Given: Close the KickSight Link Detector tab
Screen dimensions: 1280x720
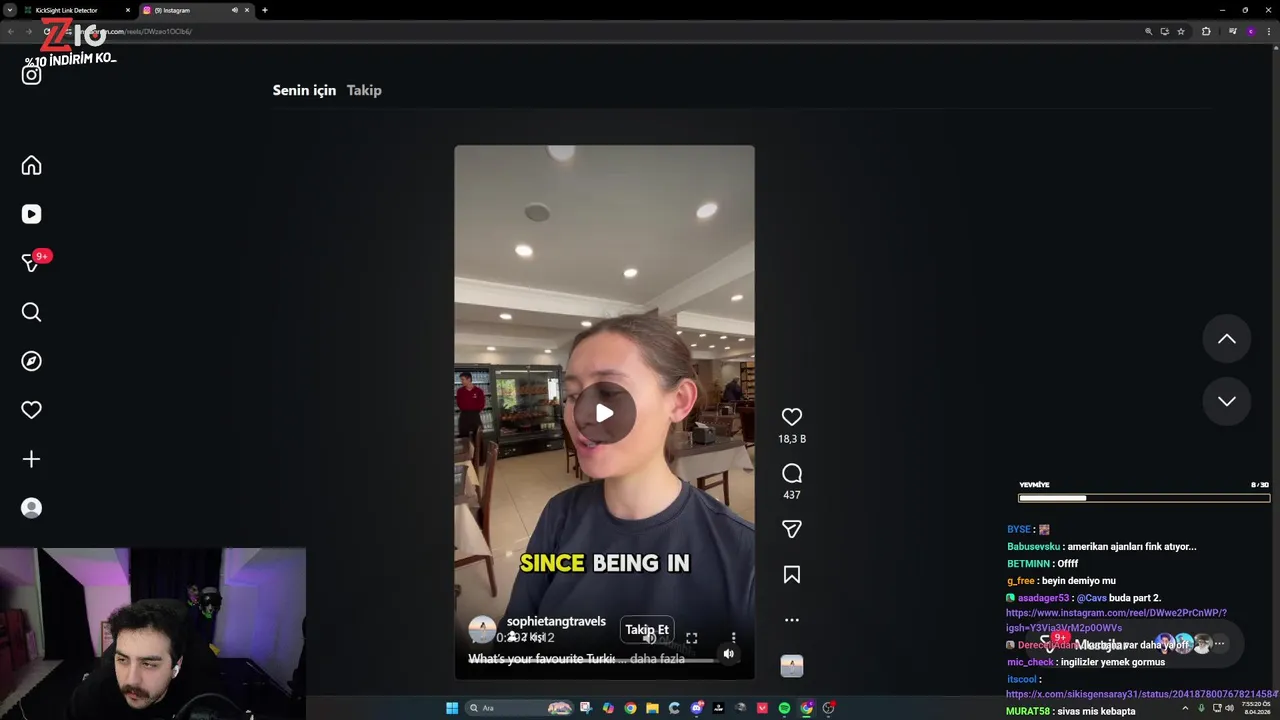Looking at the screenshot, I should pos(127,10).
